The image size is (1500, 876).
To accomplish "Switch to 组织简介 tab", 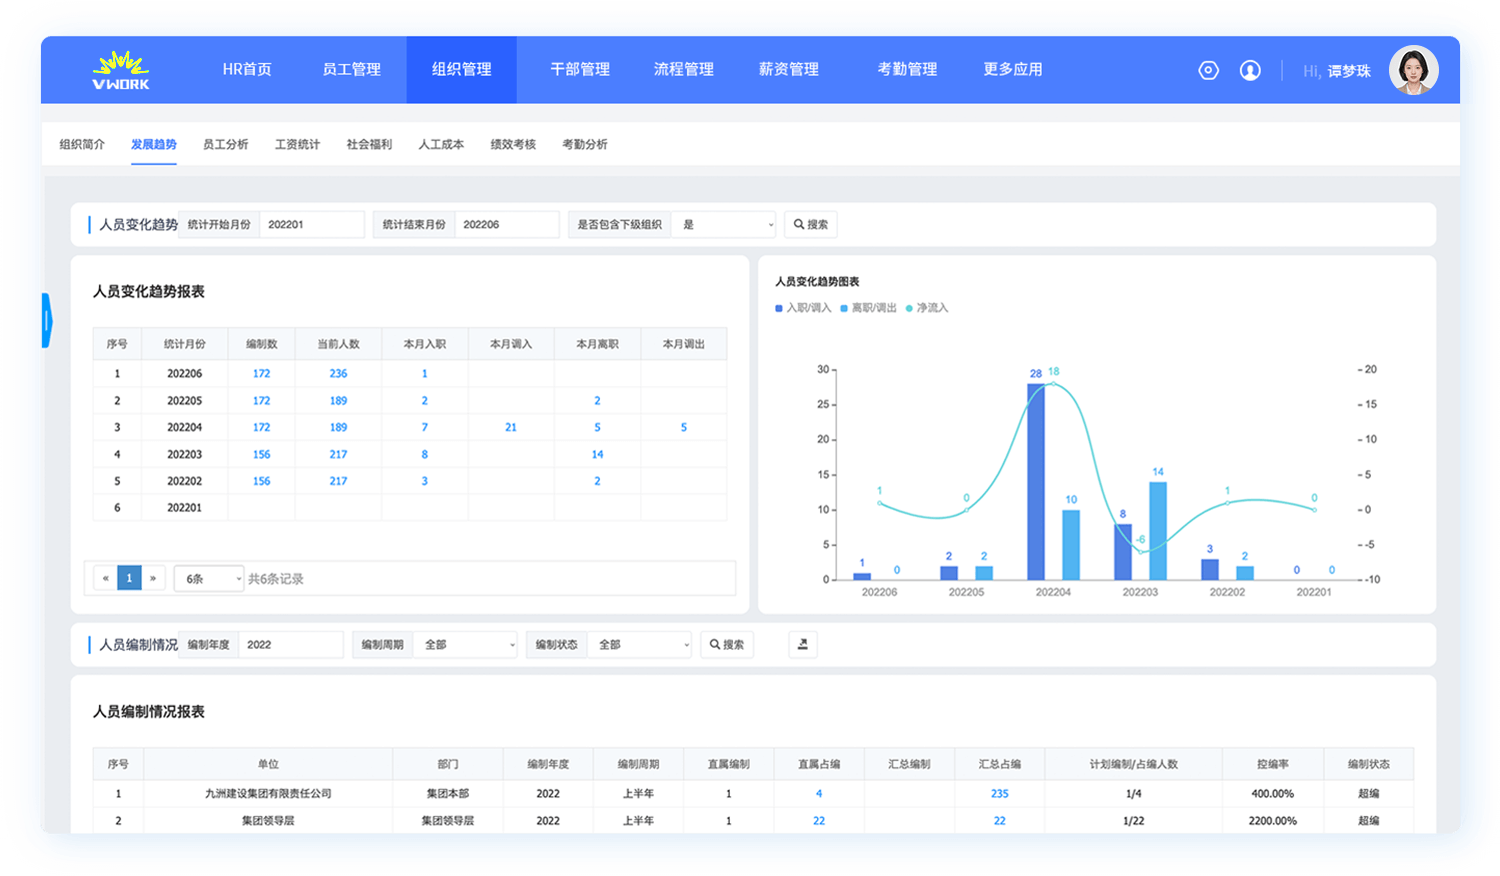I will click(82, 144).
